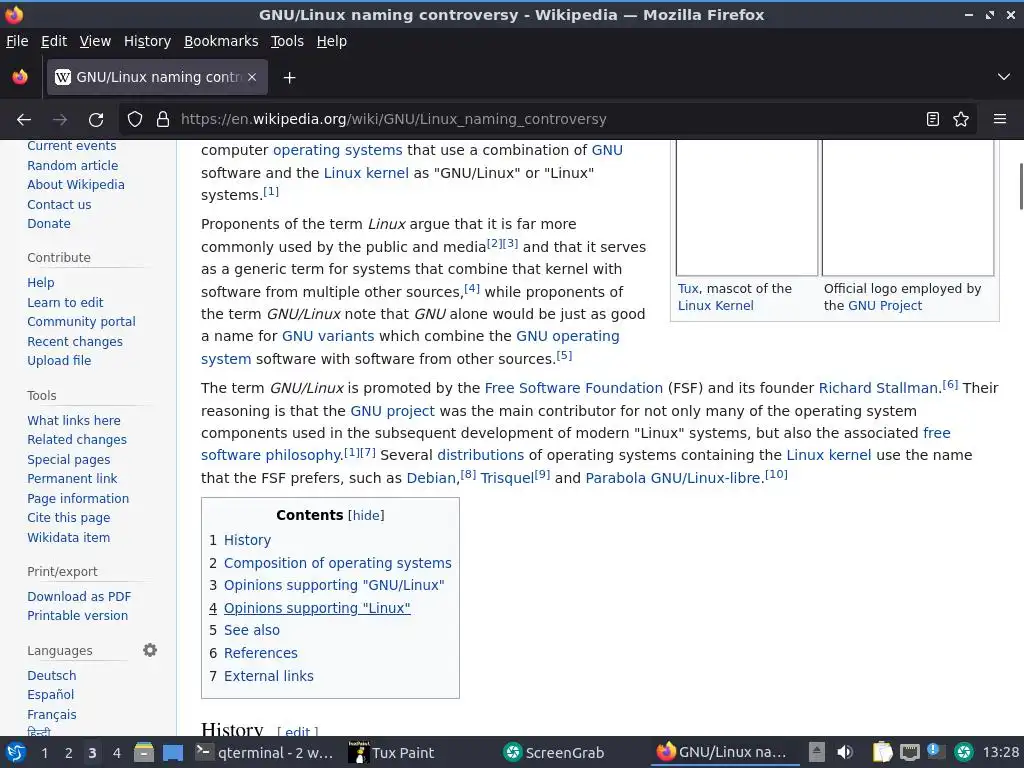Toggle reader view icon in address bar

[x=933, y=120]
